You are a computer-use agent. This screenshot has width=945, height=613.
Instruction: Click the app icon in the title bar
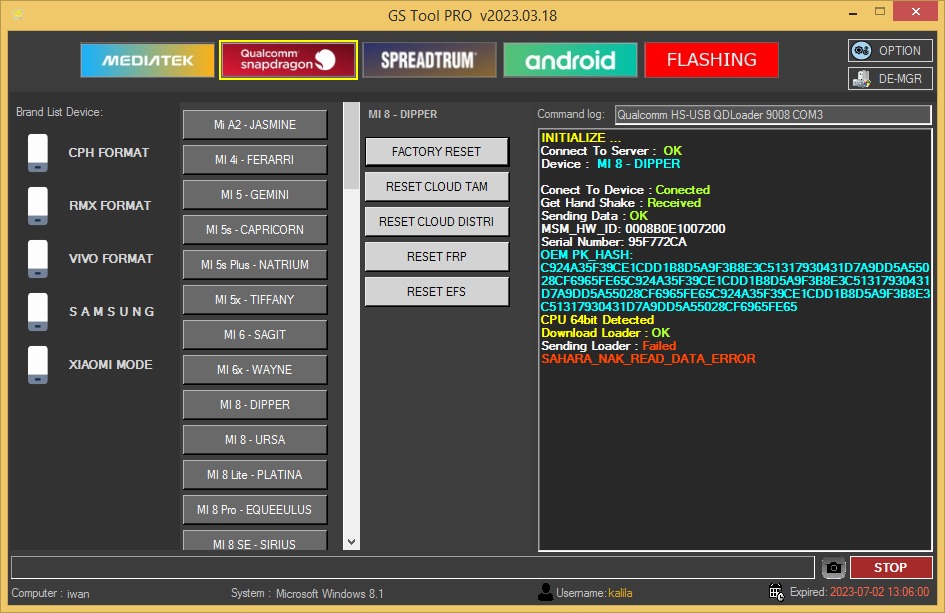(x=17, y=14)
